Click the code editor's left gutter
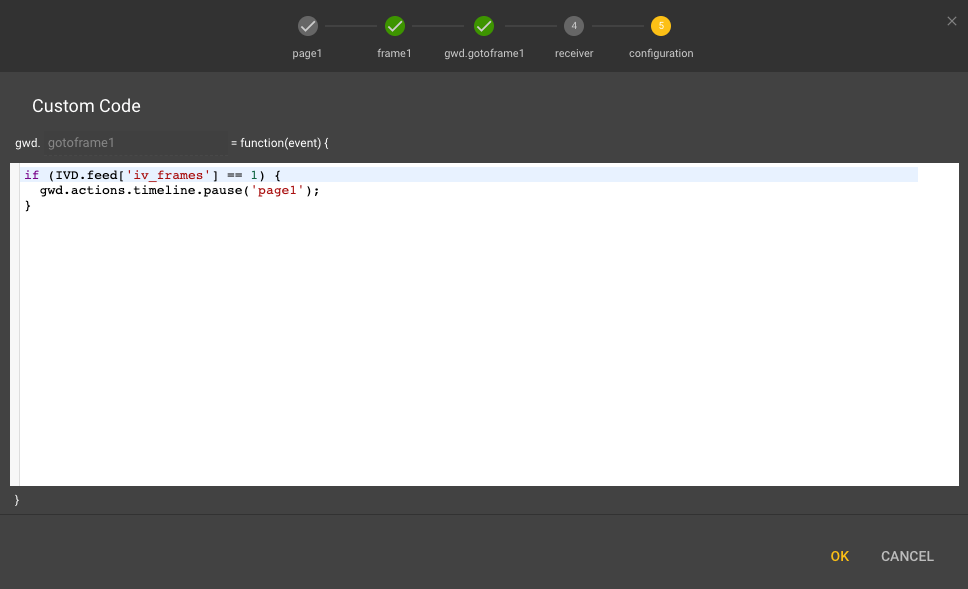Viewport: 968px width, 589px height. (14, 320)
